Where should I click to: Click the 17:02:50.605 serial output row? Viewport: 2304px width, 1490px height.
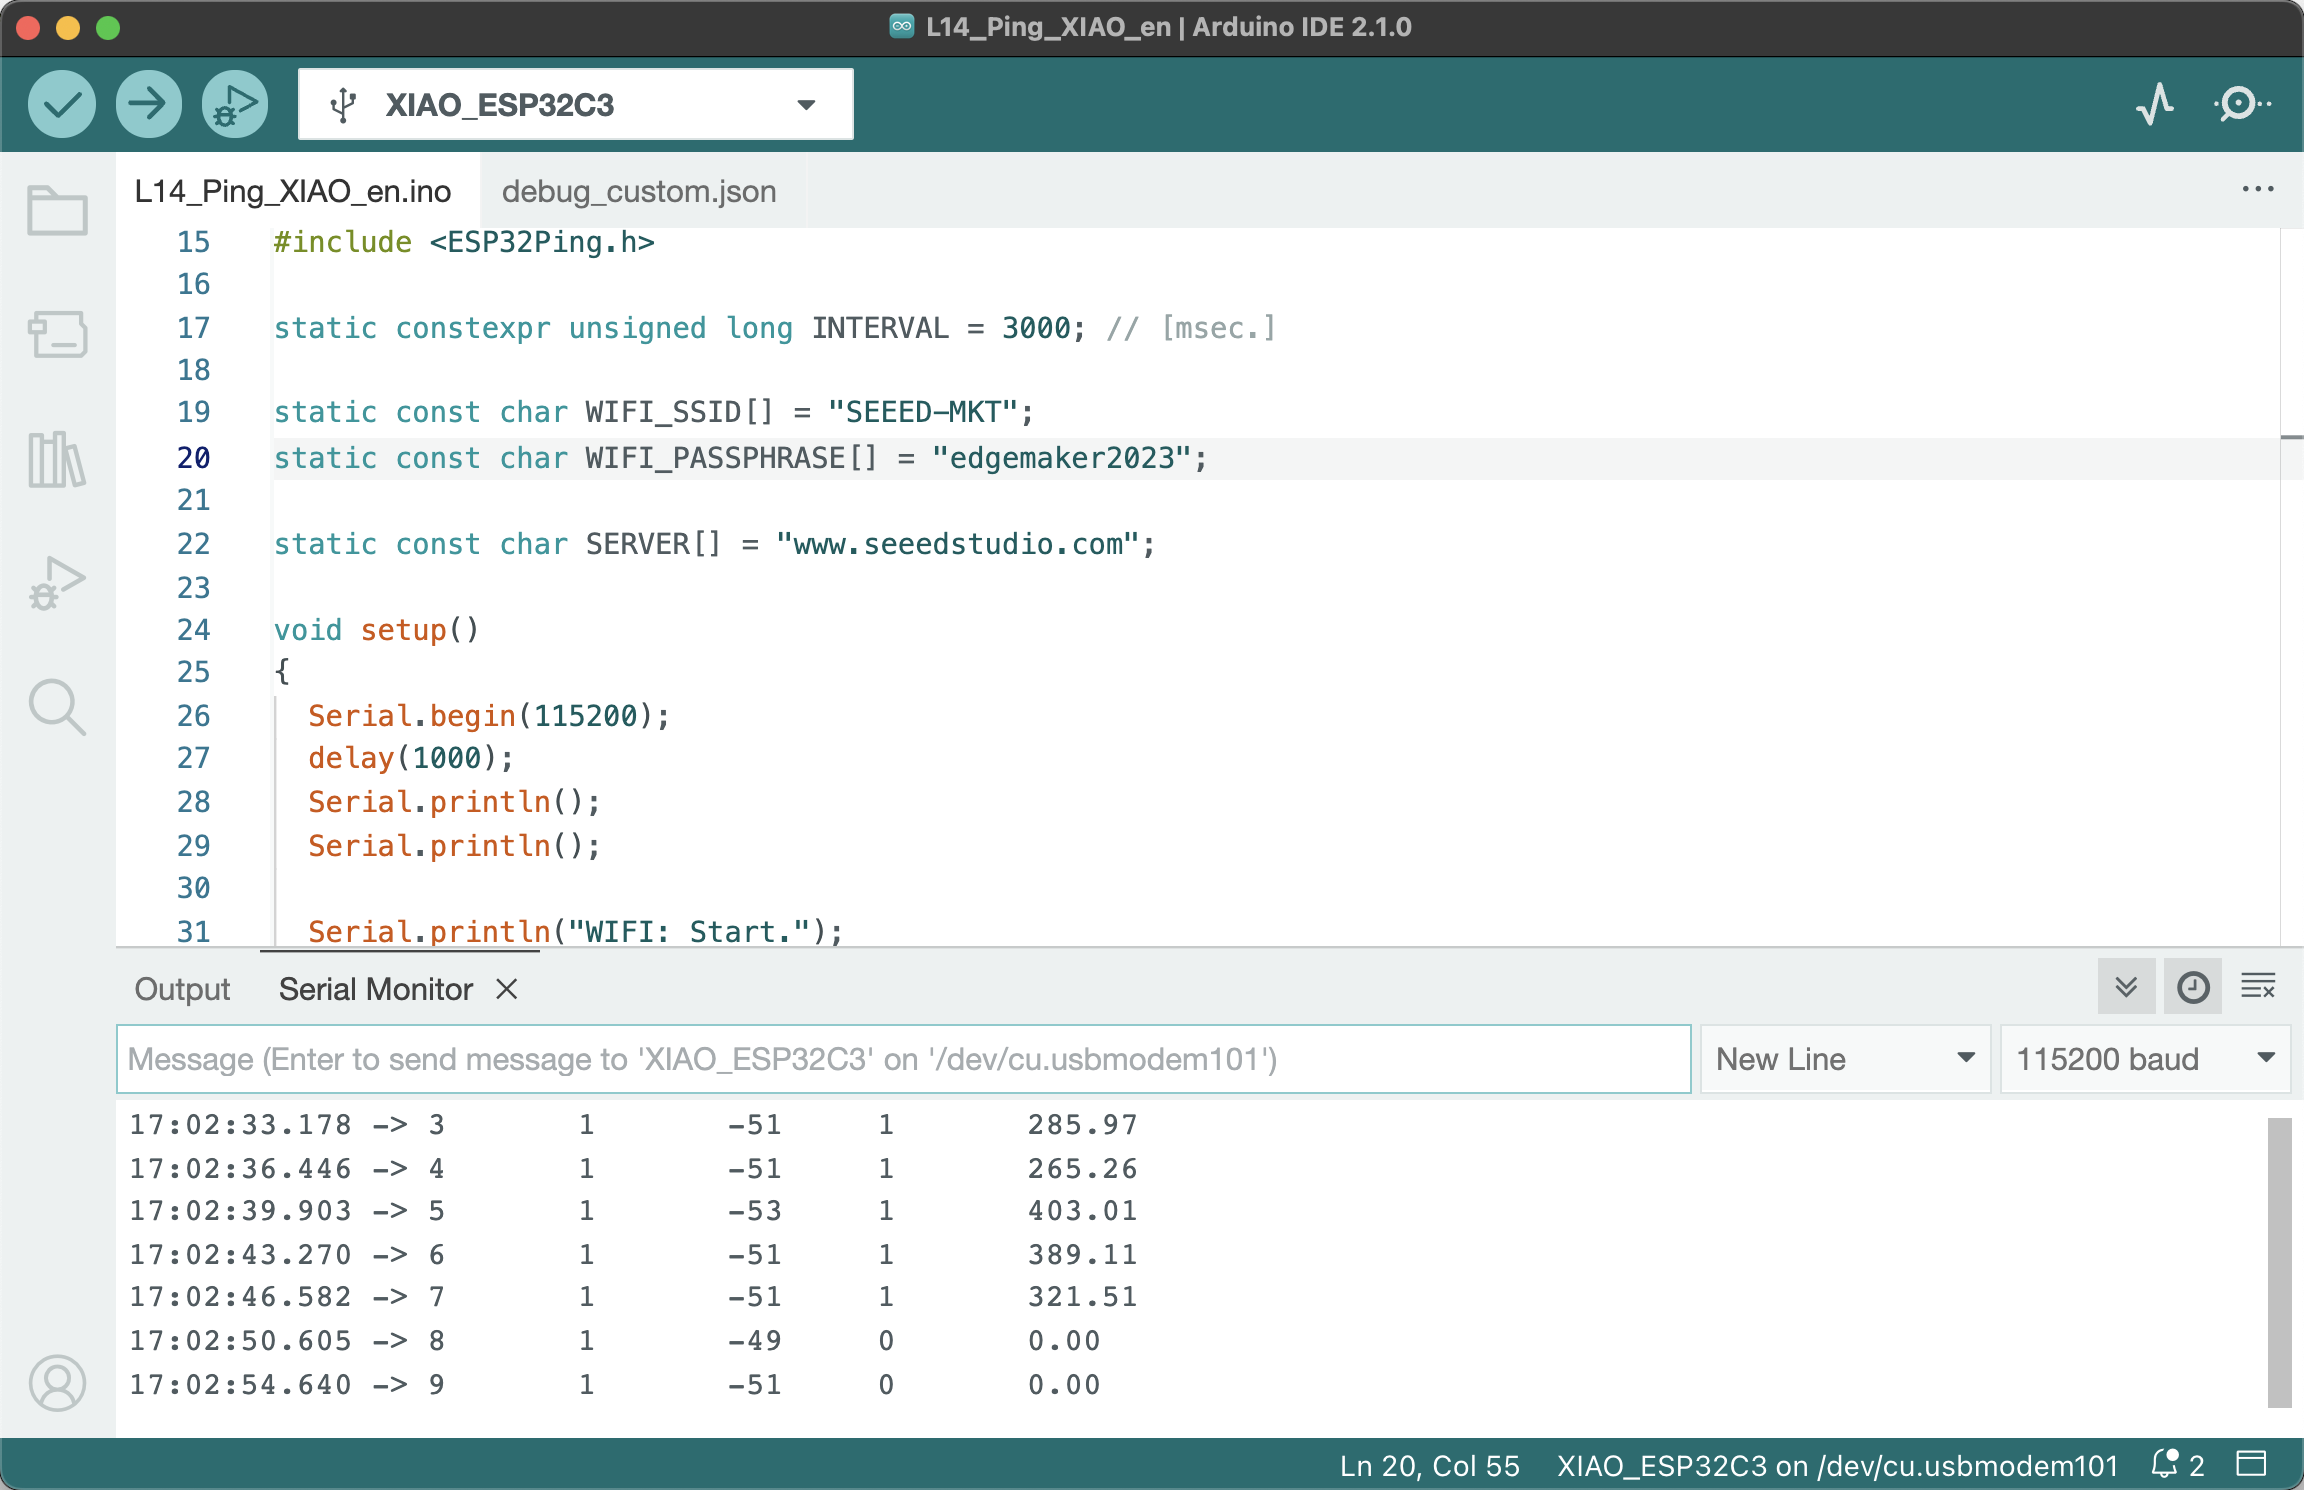(x=615, y=1341)
